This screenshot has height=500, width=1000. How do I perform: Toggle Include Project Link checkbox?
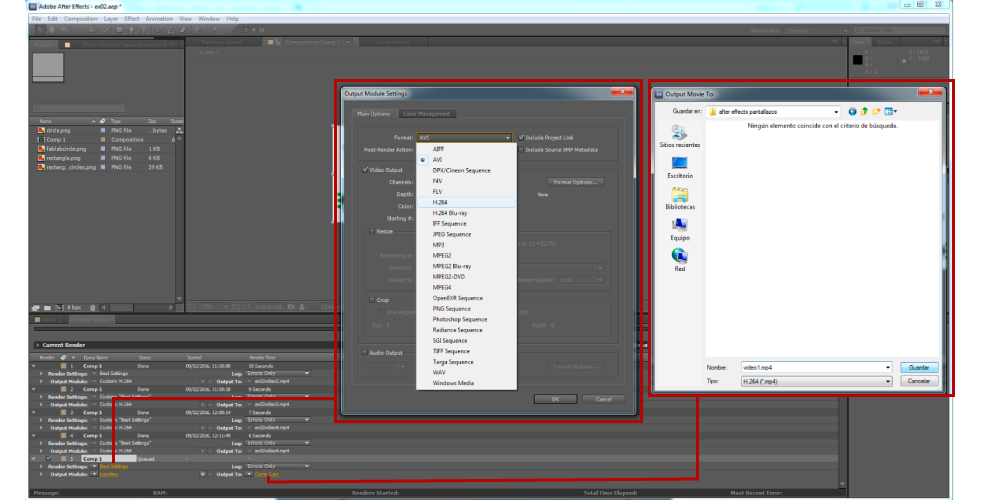click(521, 137)
